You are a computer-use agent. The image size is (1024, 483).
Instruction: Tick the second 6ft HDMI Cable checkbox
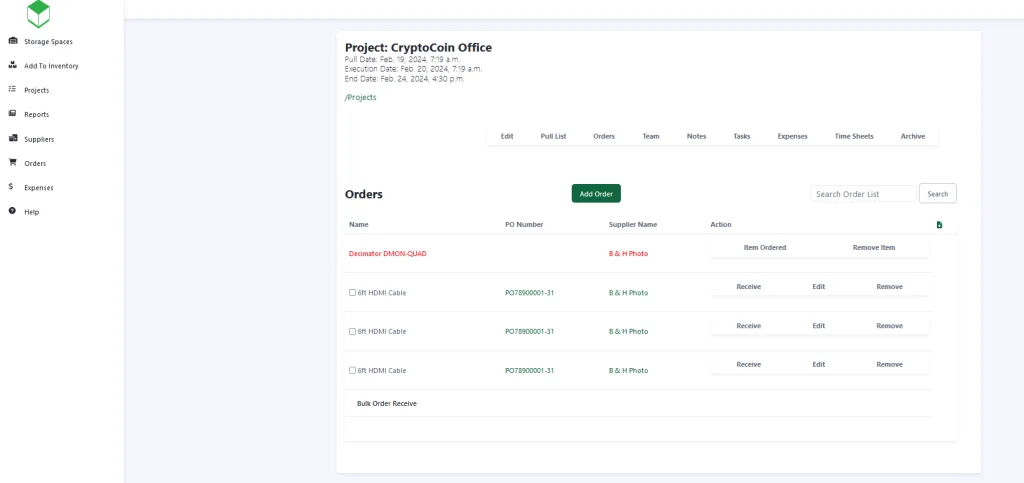click(352, 331)
